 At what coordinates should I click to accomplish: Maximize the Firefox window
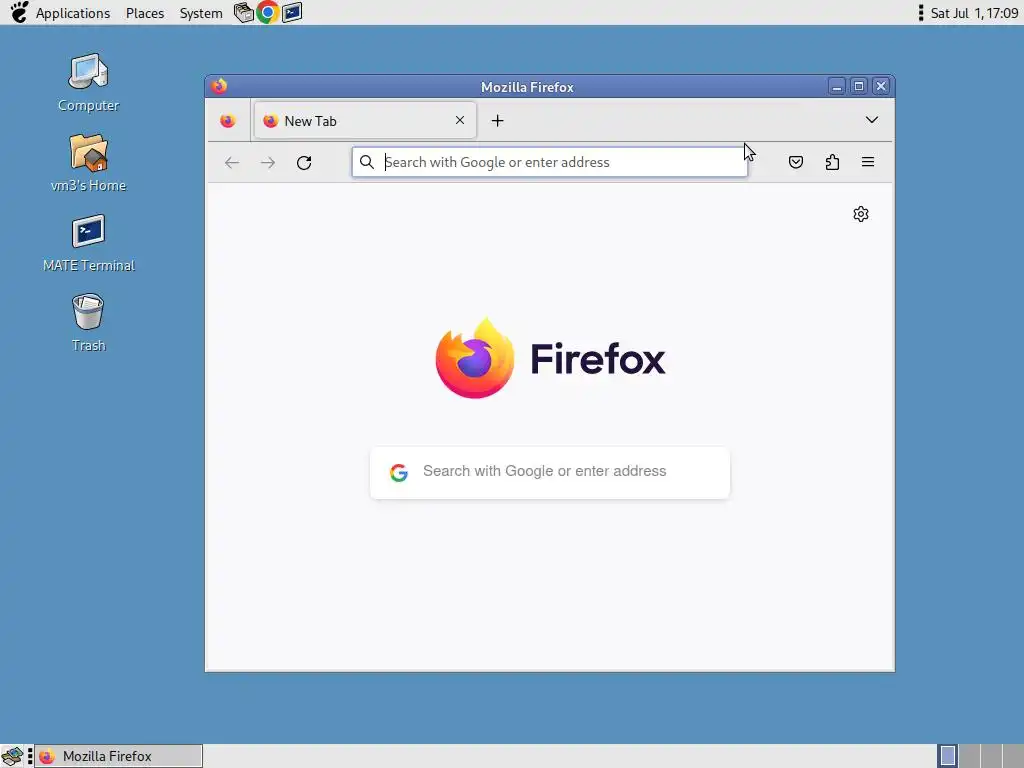[859, 86]
